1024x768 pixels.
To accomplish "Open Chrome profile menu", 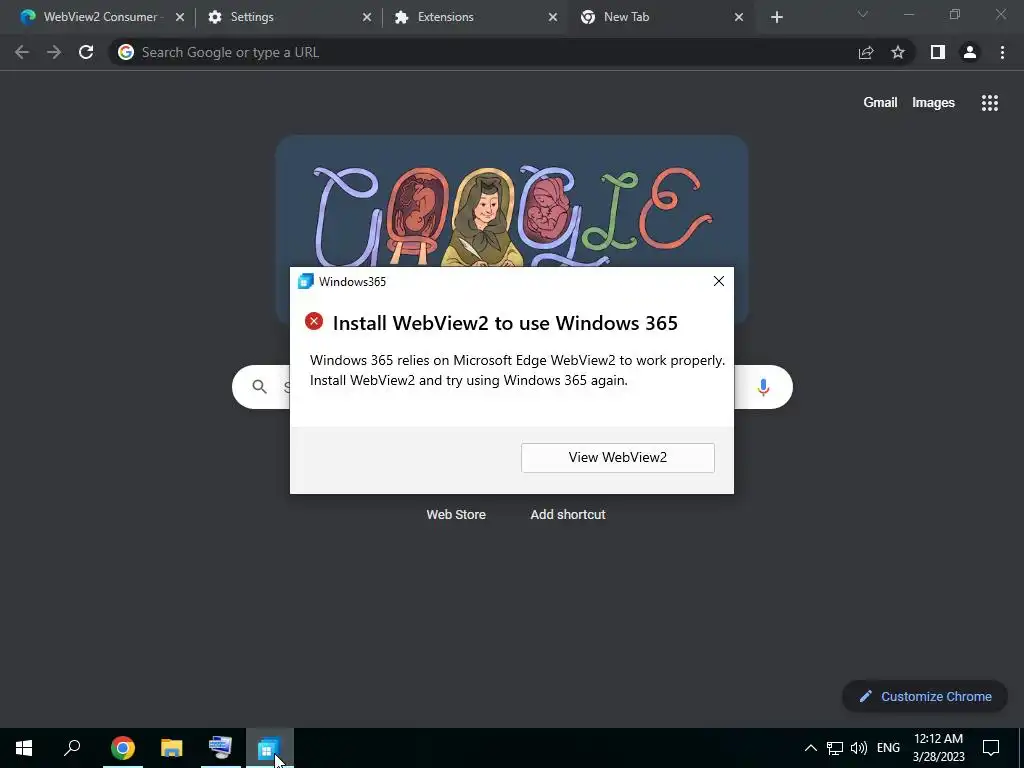I will pos(970,52).
